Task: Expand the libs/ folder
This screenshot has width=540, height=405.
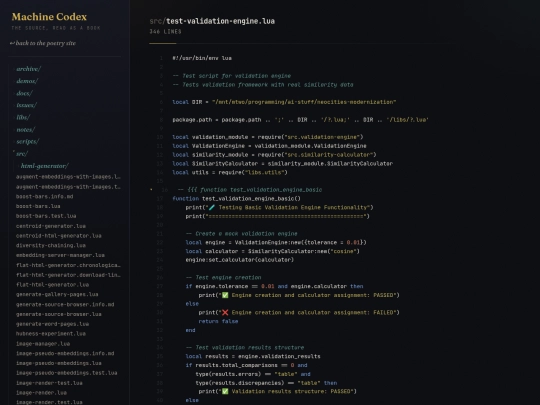Action: pos(23,117)
